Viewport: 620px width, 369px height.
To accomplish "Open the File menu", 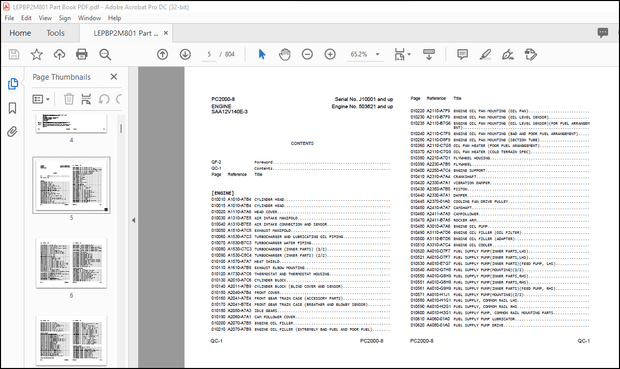I will (x=9, y=18).
